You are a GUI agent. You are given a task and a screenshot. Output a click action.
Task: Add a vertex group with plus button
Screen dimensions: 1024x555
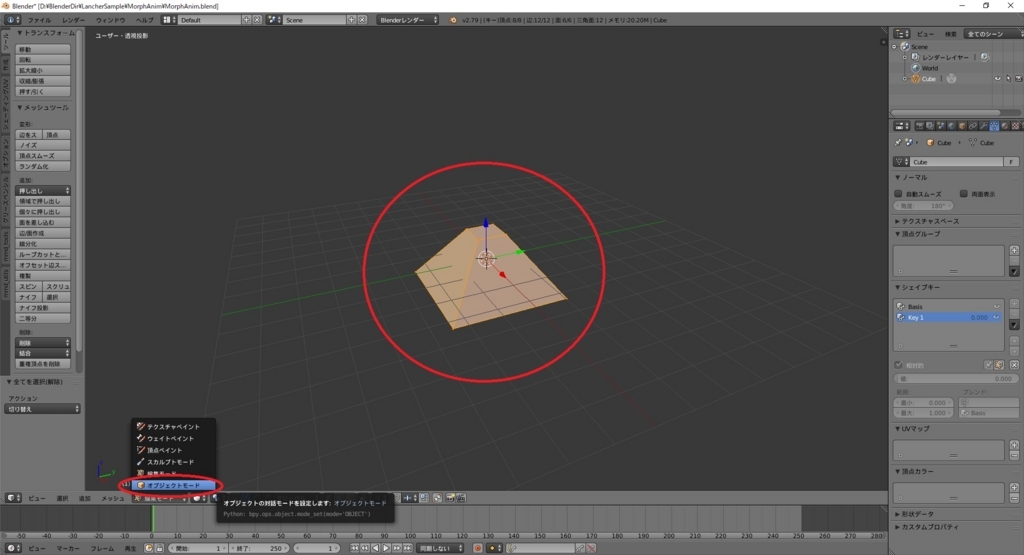coord(1014,250)
